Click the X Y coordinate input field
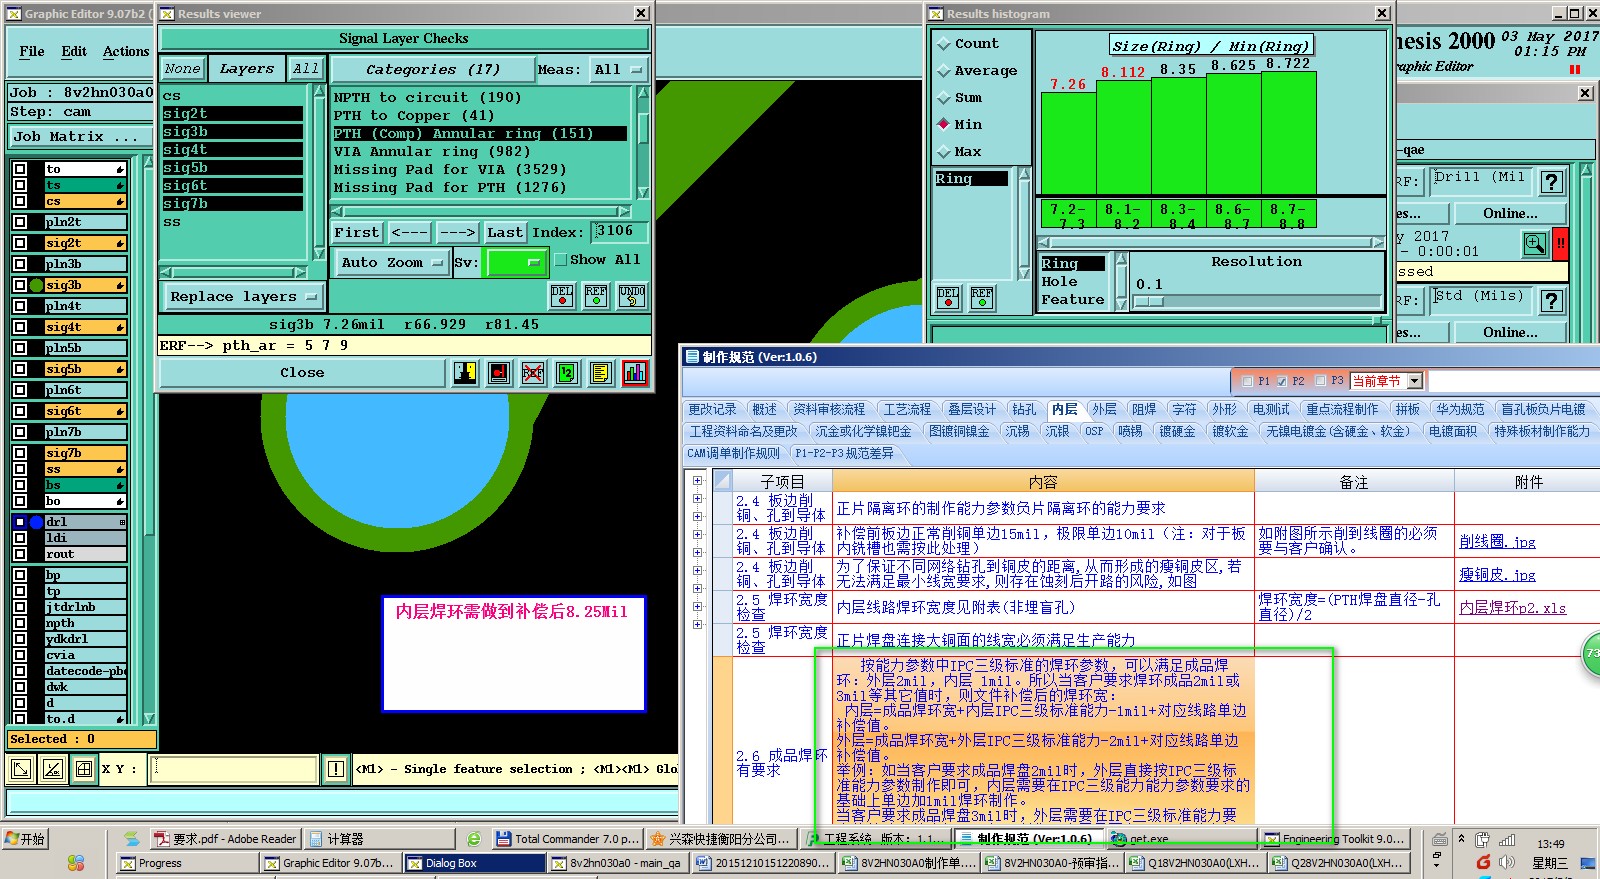1600x879 pixels. (233, 769)
